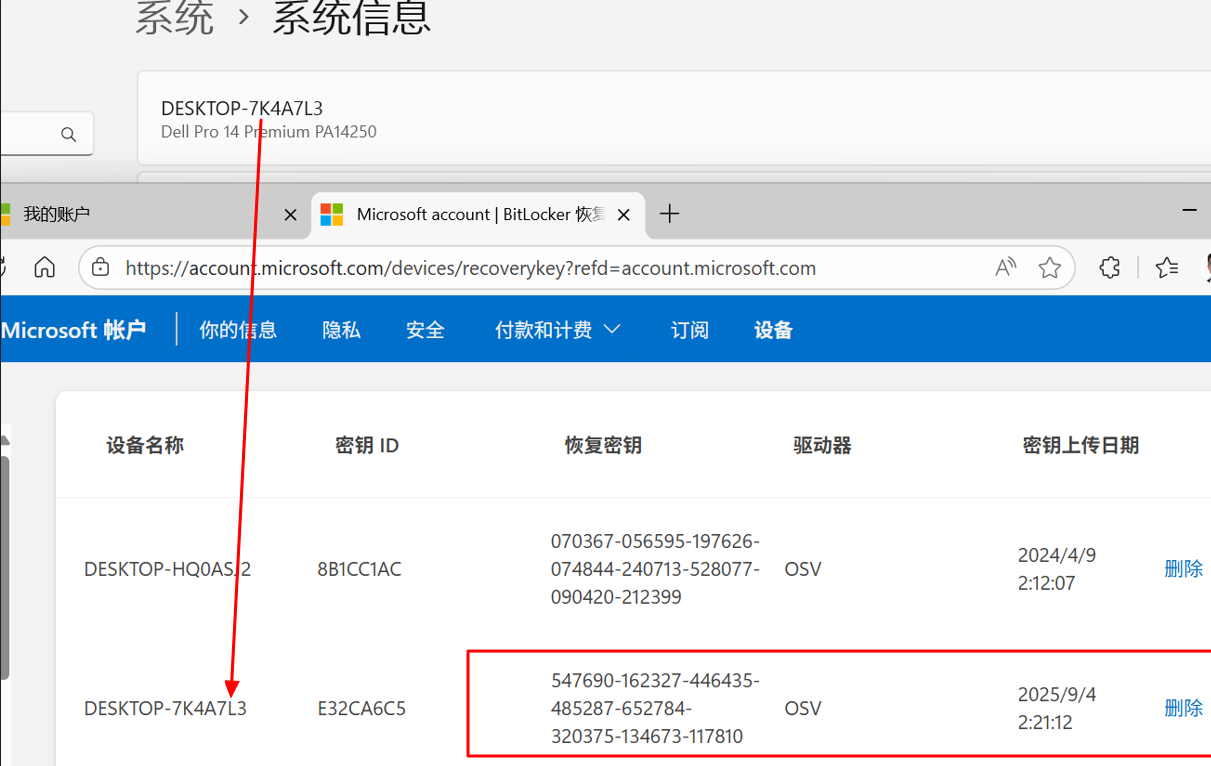
Task: Click the Microsoft 帐户 home link
Action: [x=76, y=329]
